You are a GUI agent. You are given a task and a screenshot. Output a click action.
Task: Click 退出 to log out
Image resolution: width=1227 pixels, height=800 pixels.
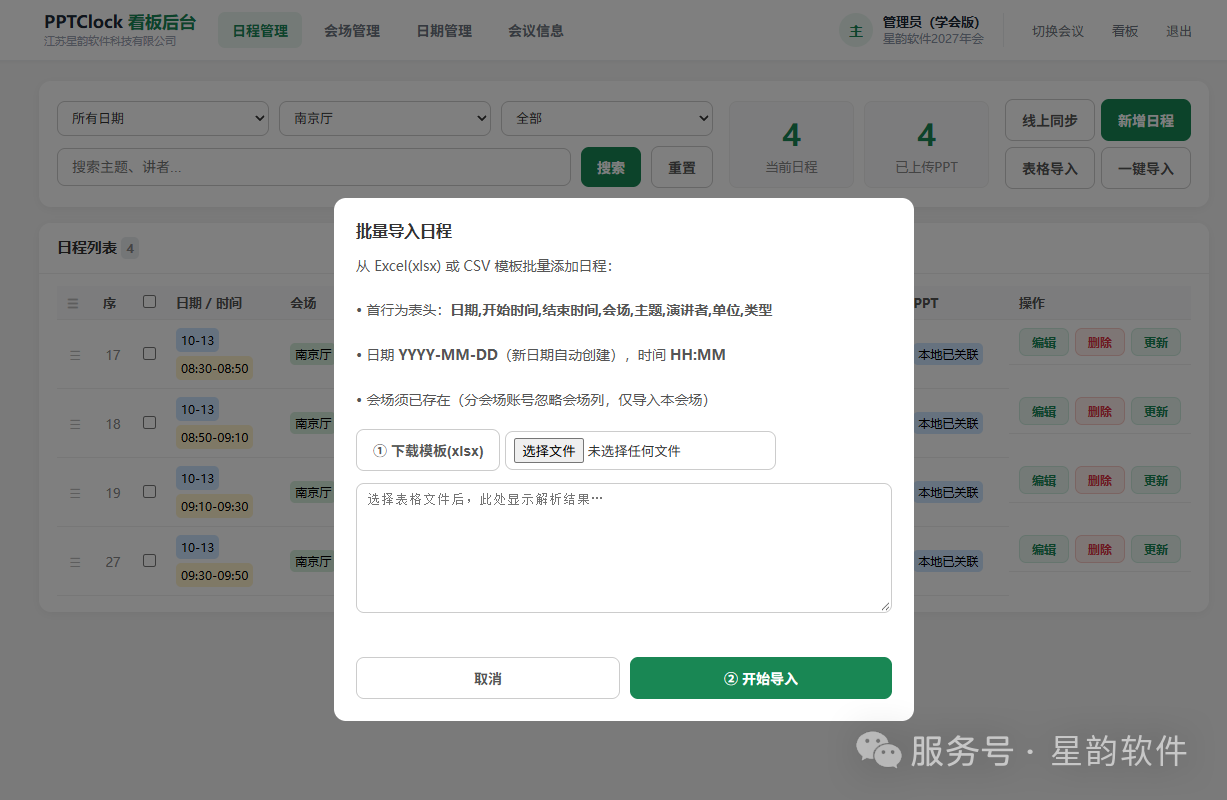coord(1179,31)
